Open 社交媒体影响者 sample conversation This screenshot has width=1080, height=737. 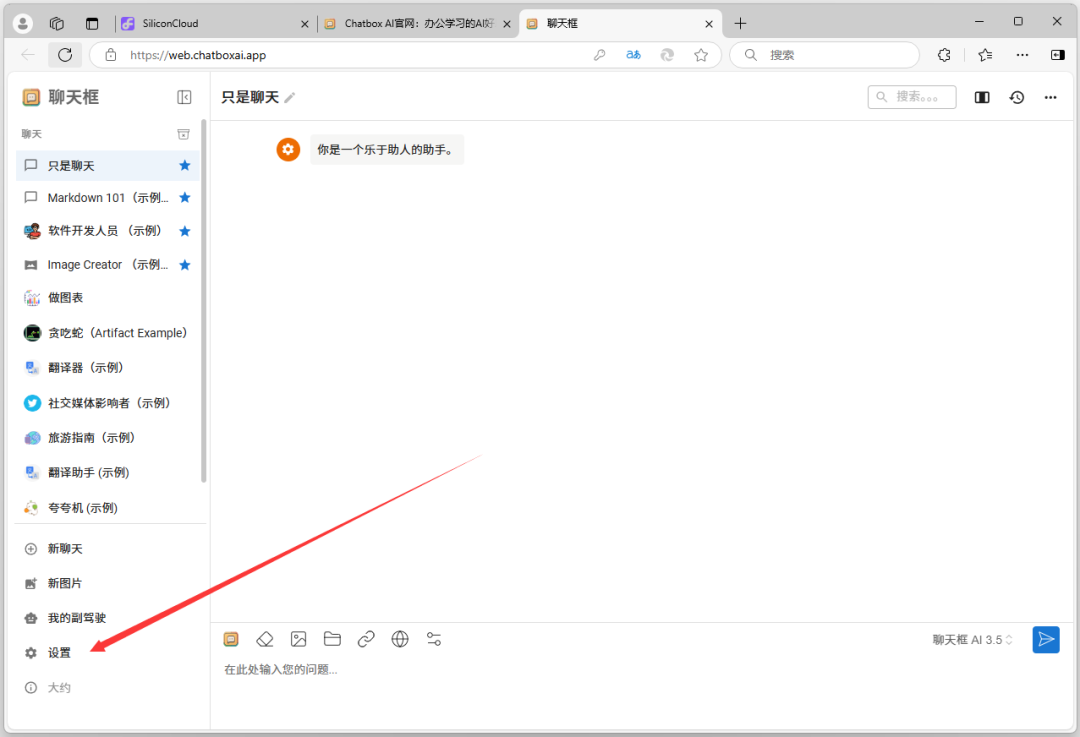click(107, 403)
